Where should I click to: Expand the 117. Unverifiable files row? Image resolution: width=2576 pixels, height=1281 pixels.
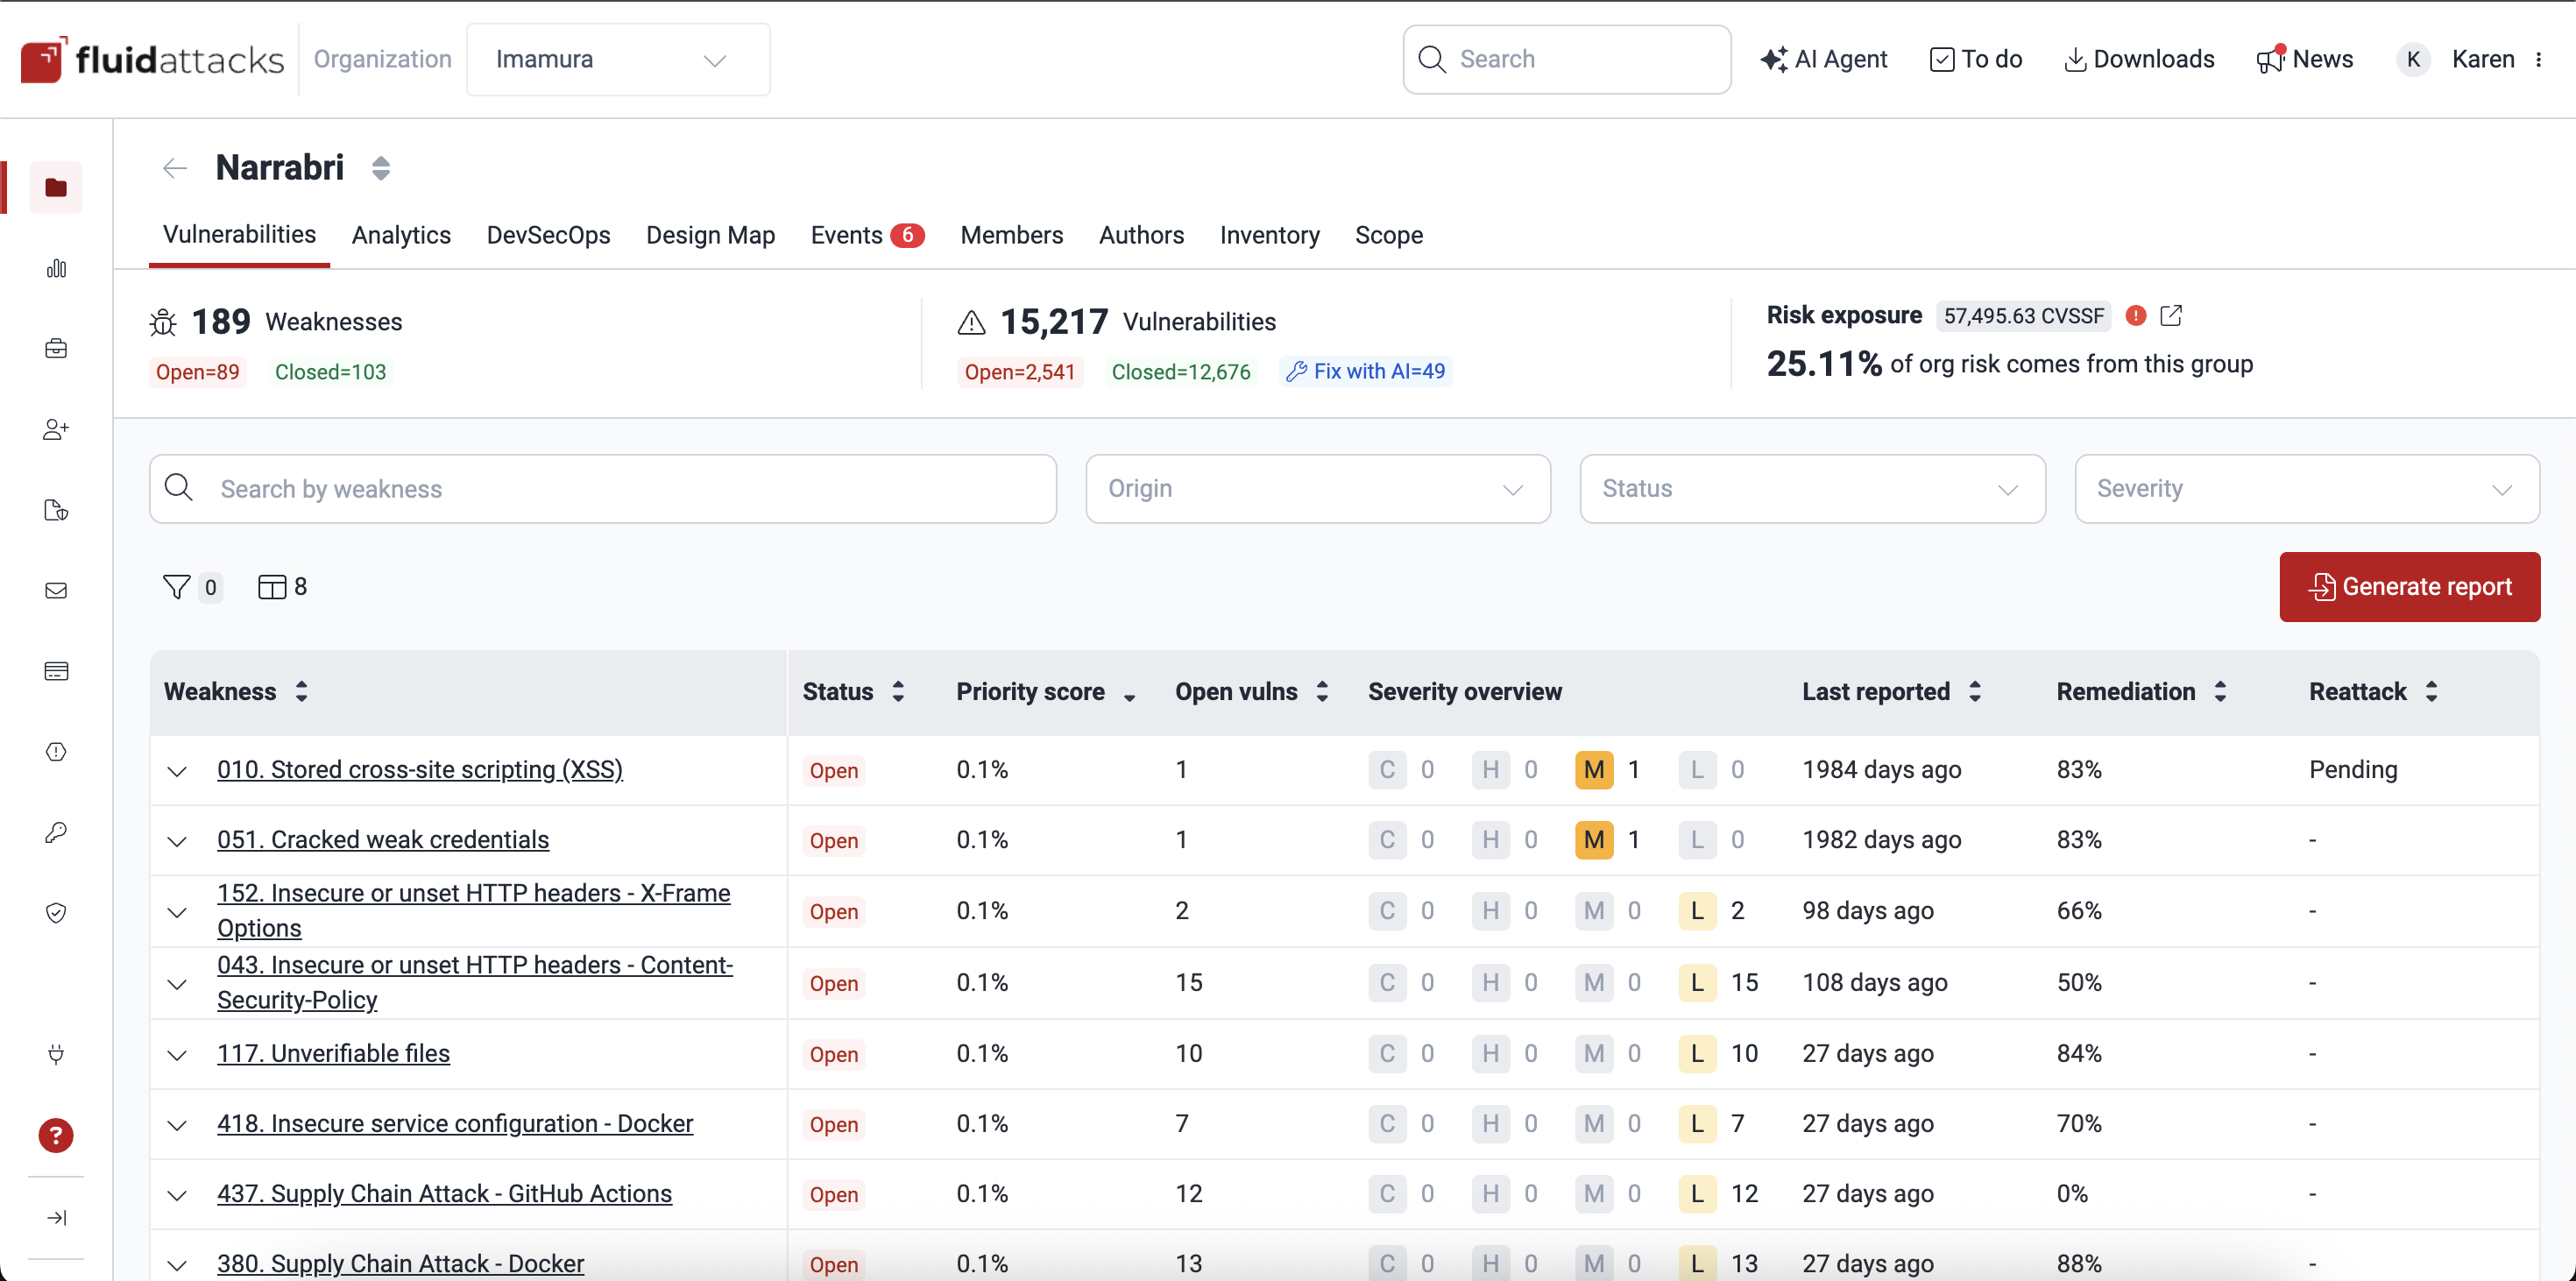tap(177, 1054)
